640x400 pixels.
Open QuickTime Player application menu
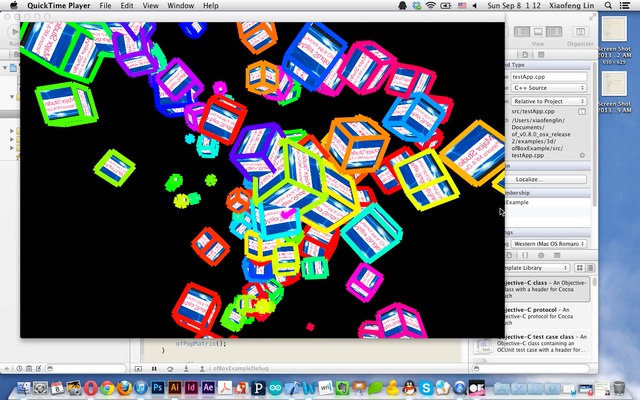click(59, 6)
